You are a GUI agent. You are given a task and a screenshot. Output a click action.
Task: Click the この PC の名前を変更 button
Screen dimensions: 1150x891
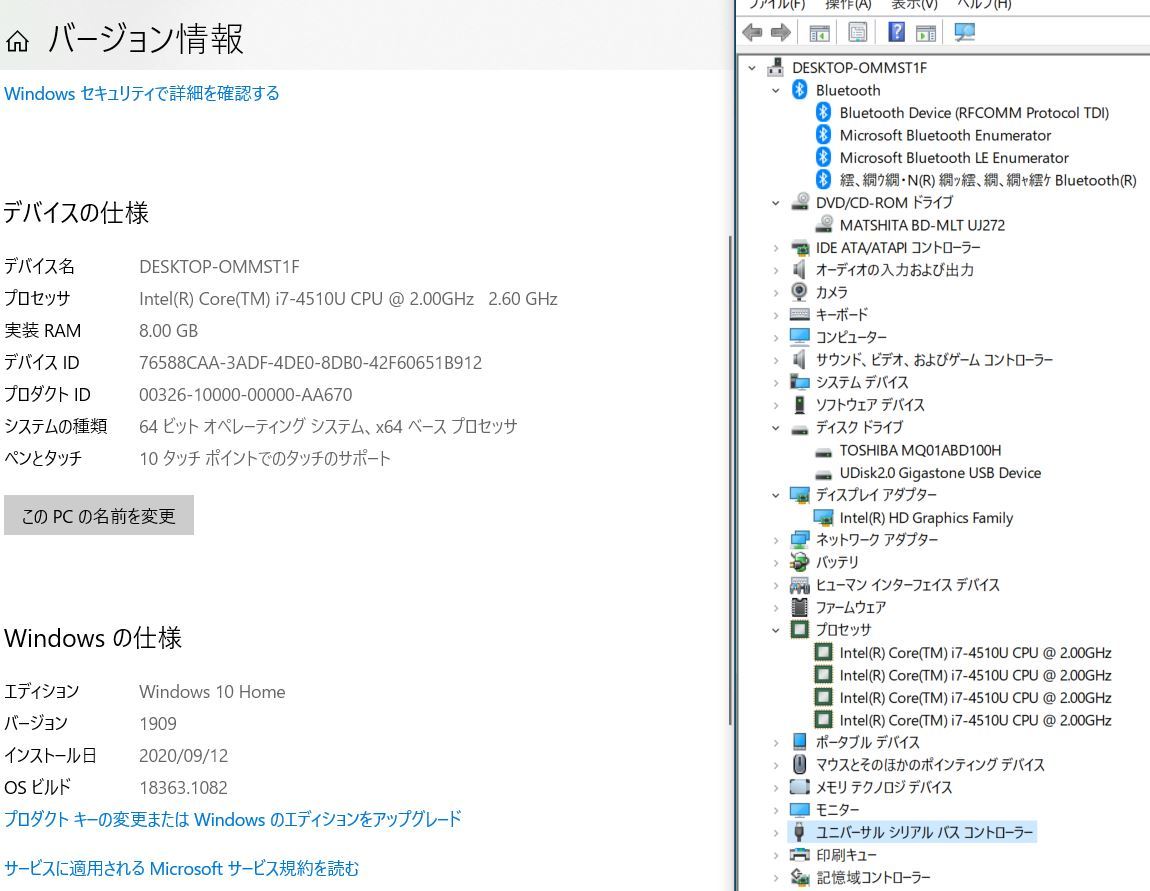tap(99, 516)
